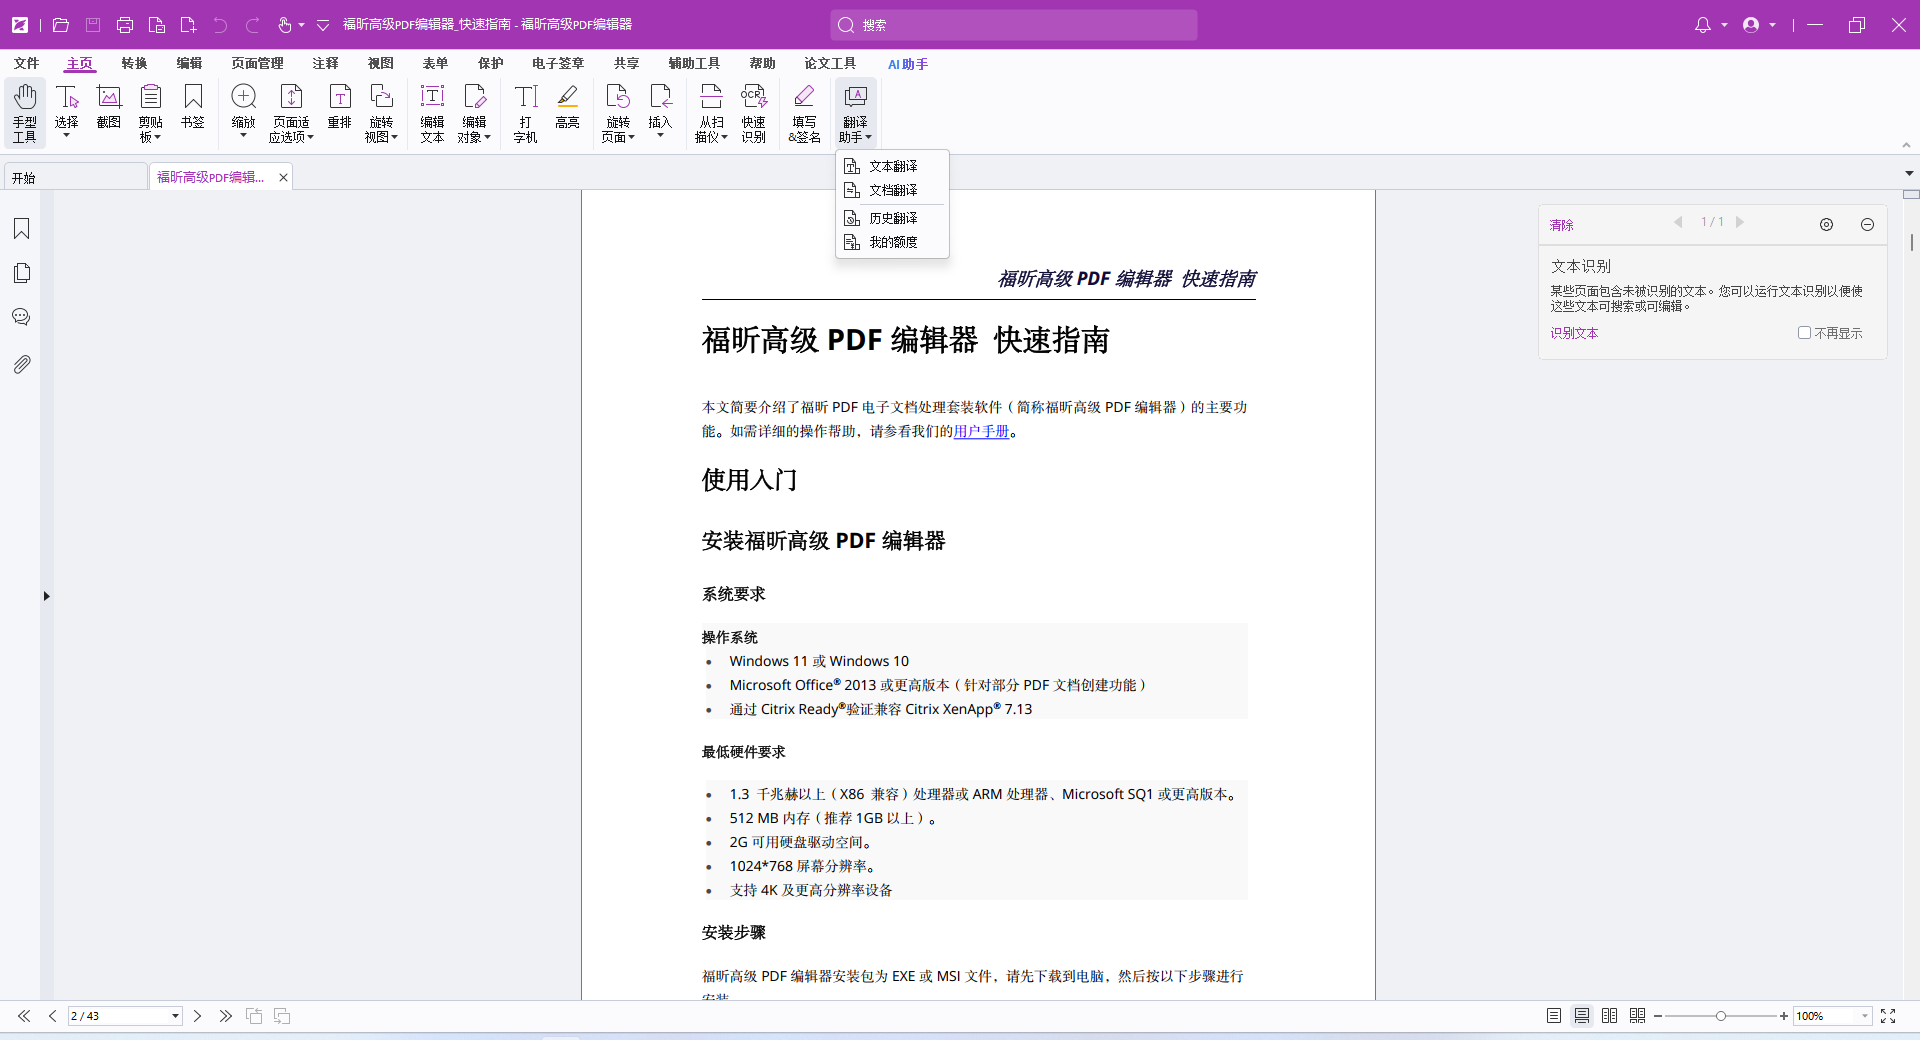Open the 编辑文本 text editing tool
Viewport: 1920px width, 1040px height.
click(x=432, y=110)
